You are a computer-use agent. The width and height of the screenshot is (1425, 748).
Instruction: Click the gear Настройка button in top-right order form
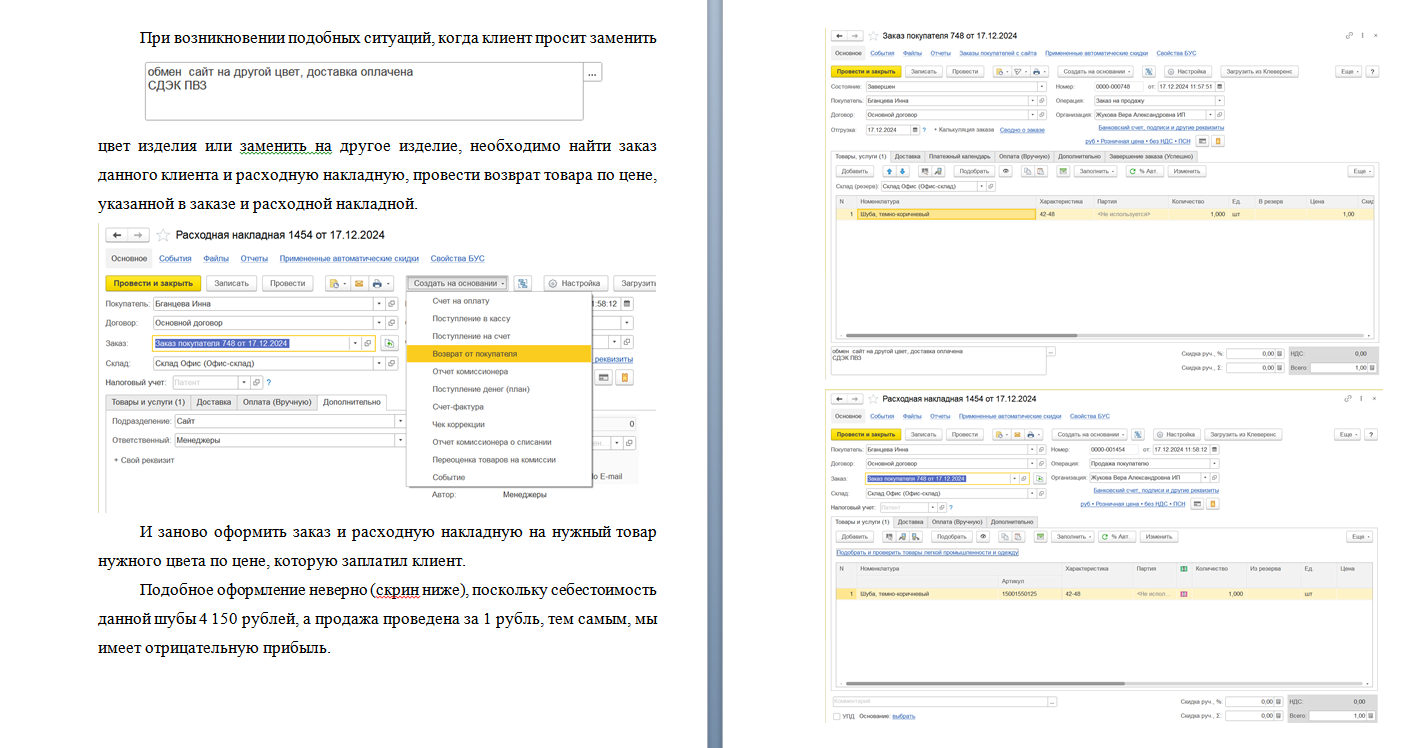[1188, 72]
